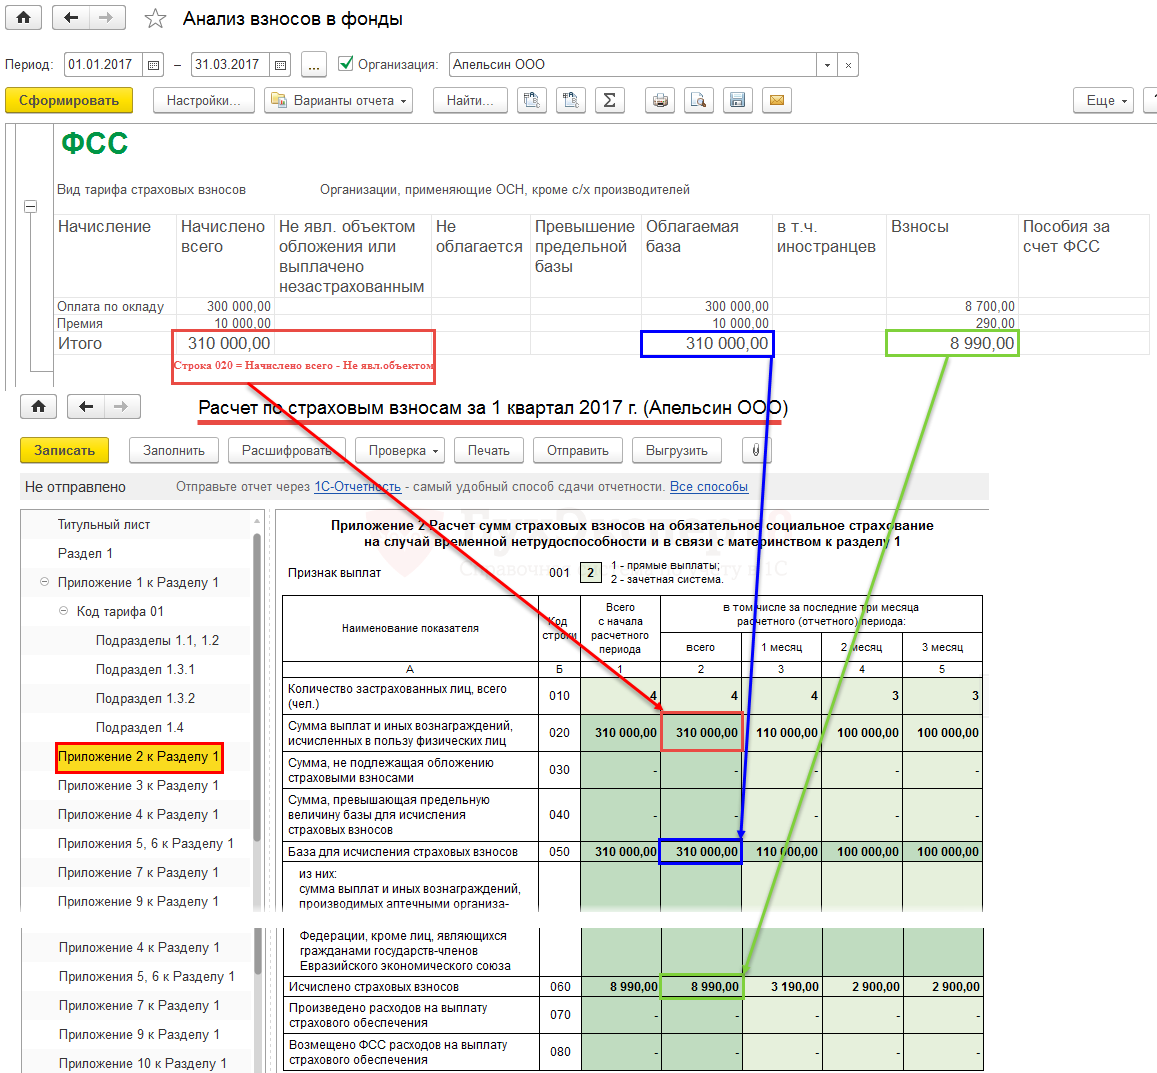The height and width of the screenshot is (1073, 1157).
Task: Click the period end date field
Action: click(228, 65)
